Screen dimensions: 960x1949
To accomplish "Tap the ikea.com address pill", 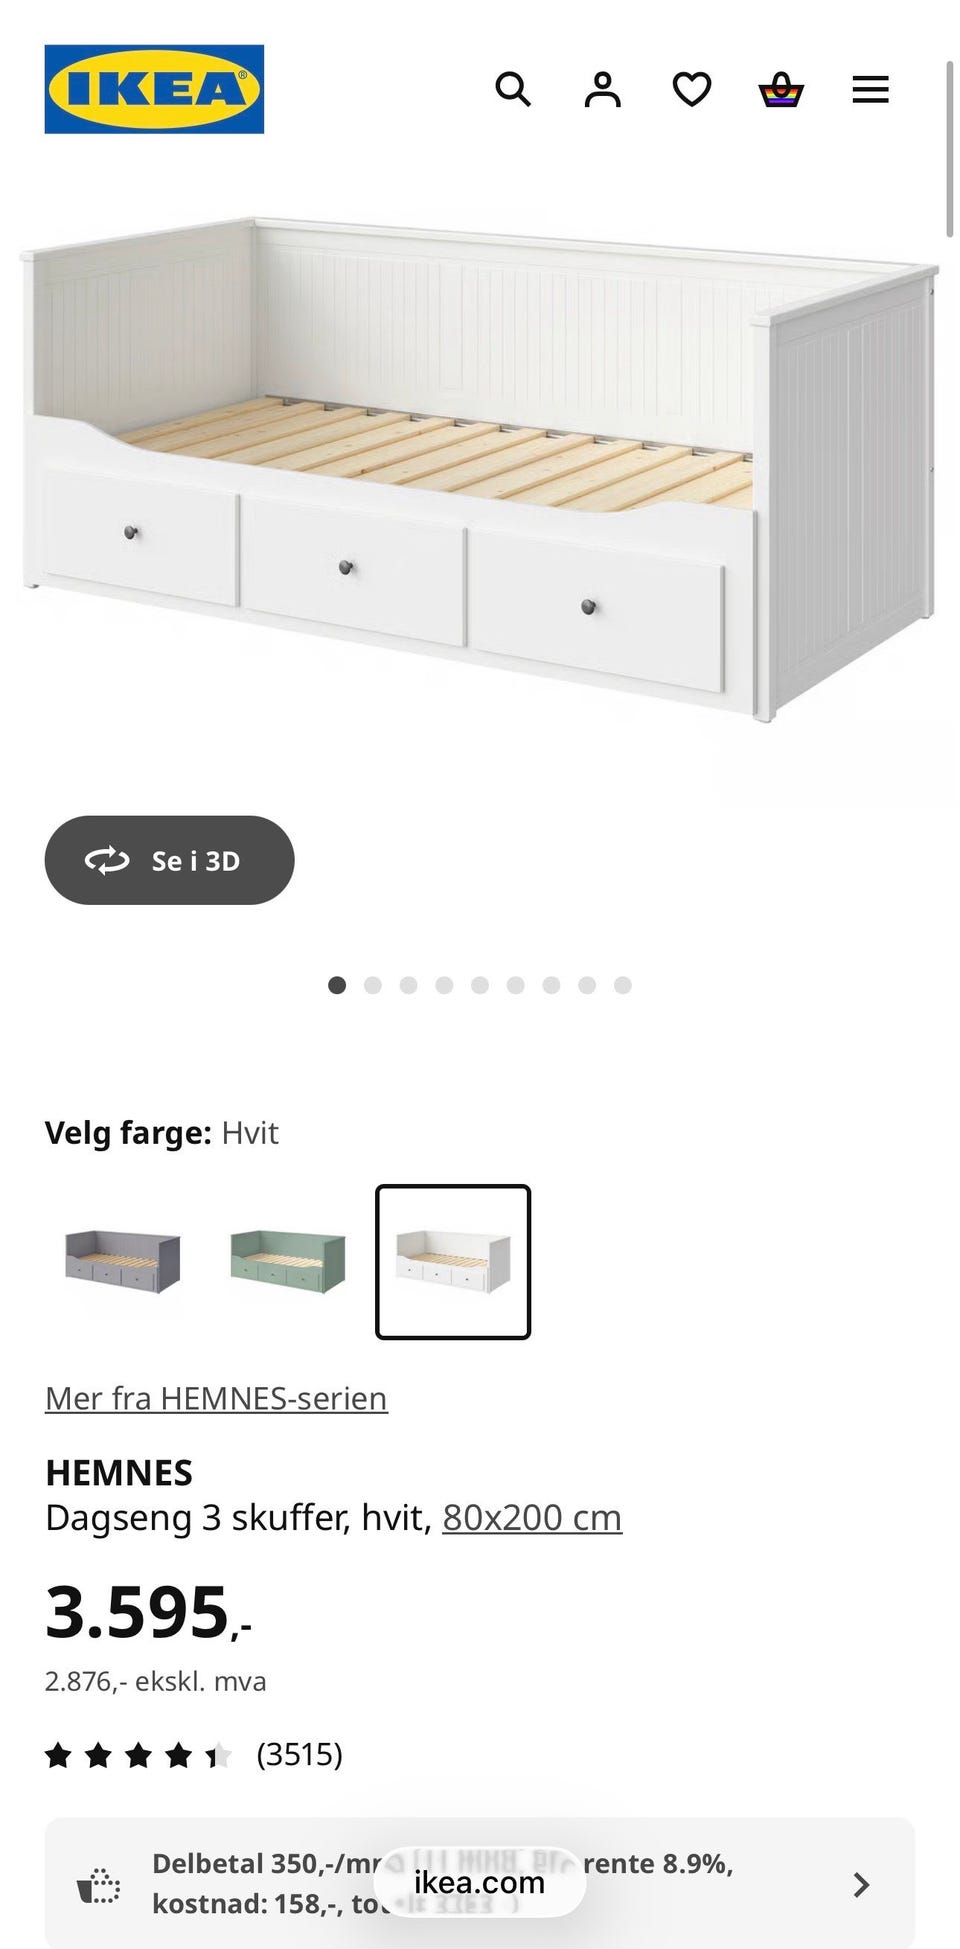I will coord(480,1882).
